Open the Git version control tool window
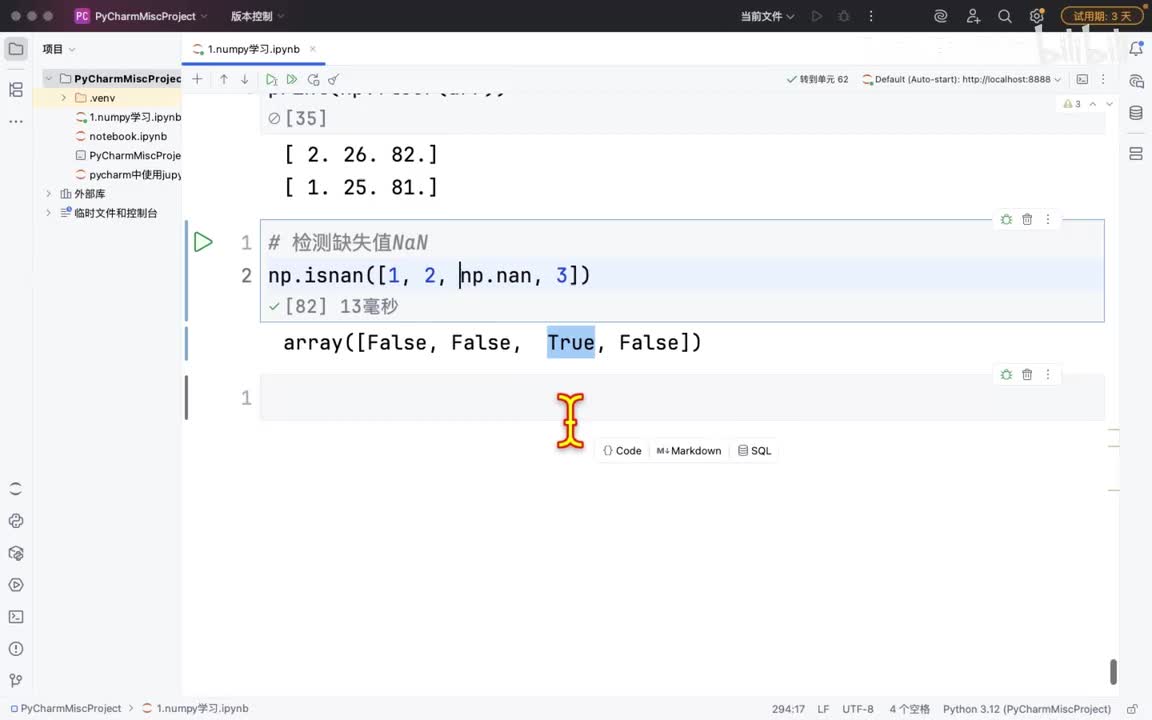 coord(15,680)
